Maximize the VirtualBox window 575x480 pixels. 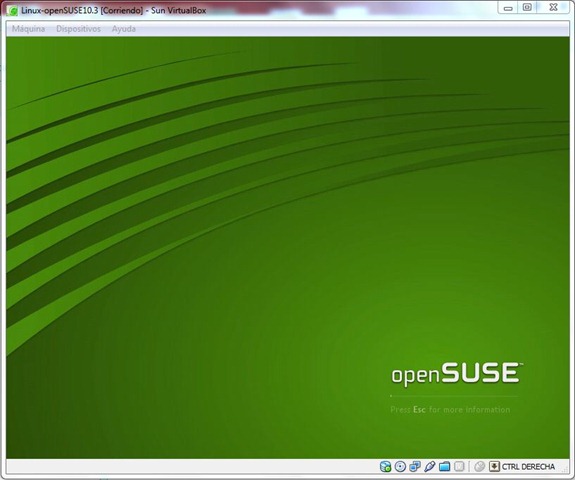pyautogui.click(x=527, y=8)
